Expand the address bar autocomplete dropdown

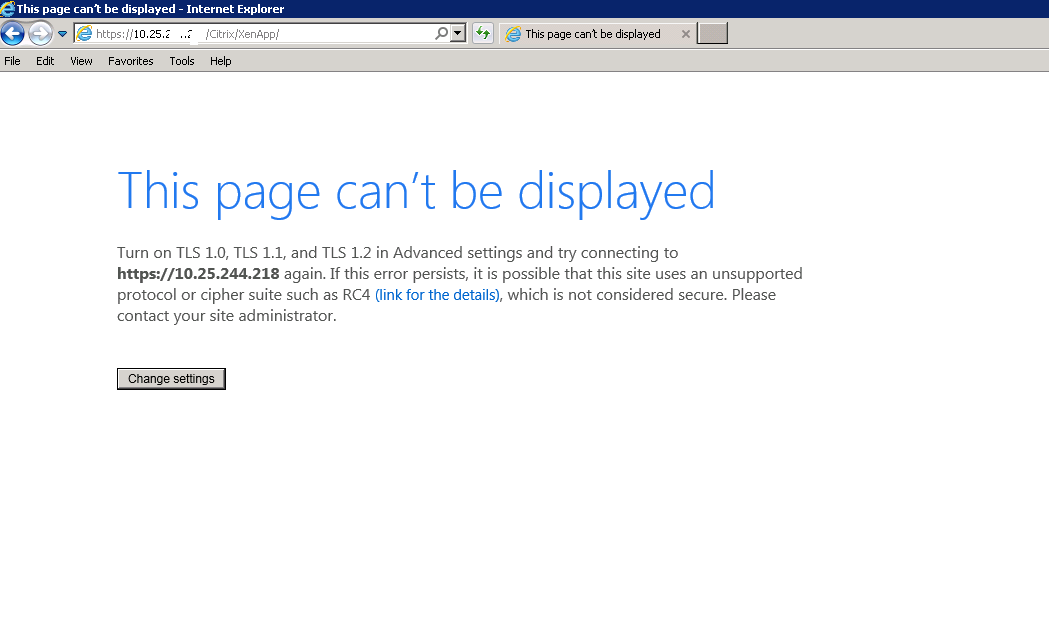[458, 33]
